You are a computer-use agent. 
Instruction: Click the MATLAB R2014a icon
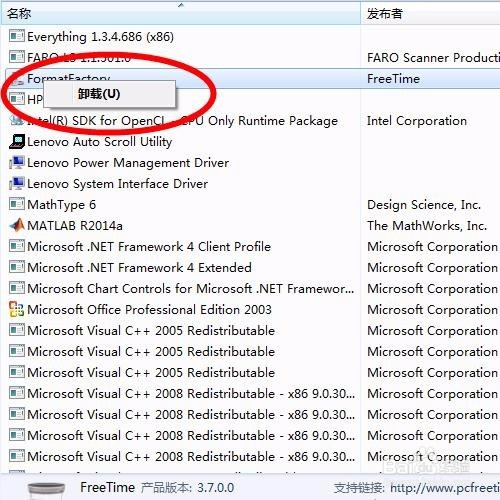click(x=17, y=225)
